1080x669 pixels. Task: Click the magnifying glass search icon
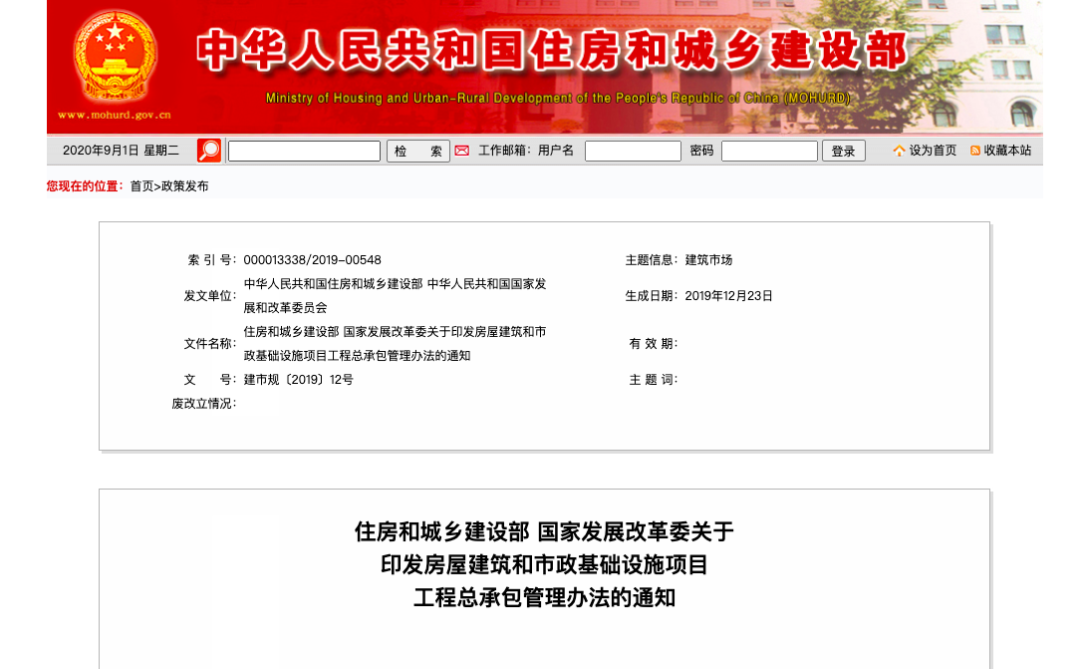click(x=207, y=150)
